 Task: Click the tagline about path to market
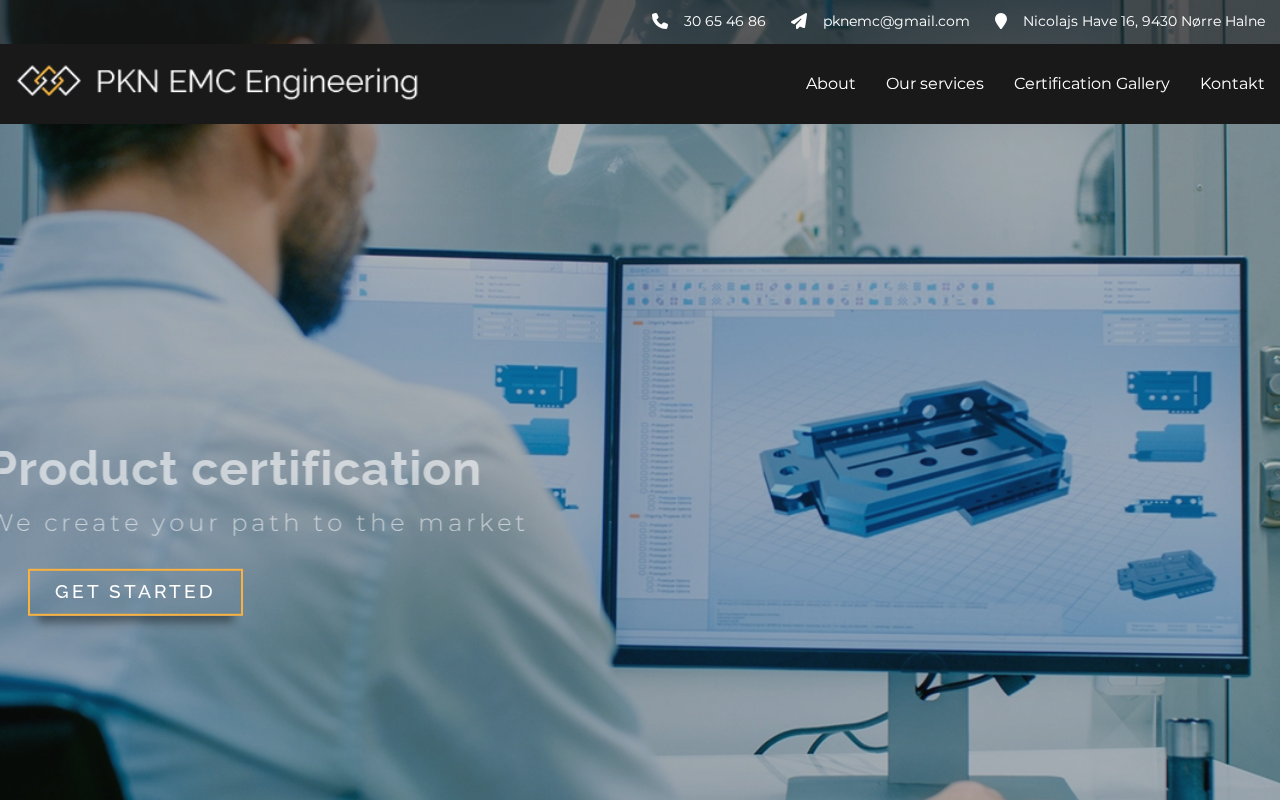click(x=262, y=523)
